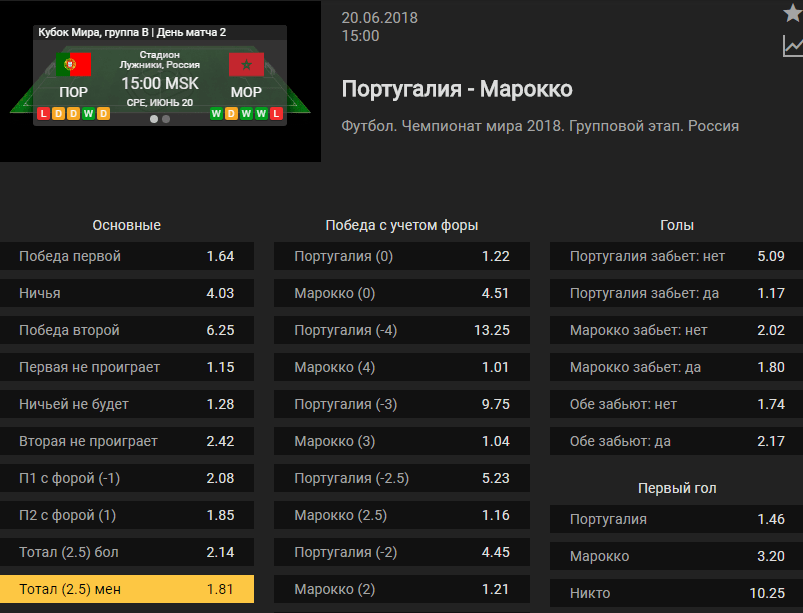The height and width of the screenshot is (613, 803).
Task: Select Ничьей не будет odds 1.28
Action: [127, 404]
